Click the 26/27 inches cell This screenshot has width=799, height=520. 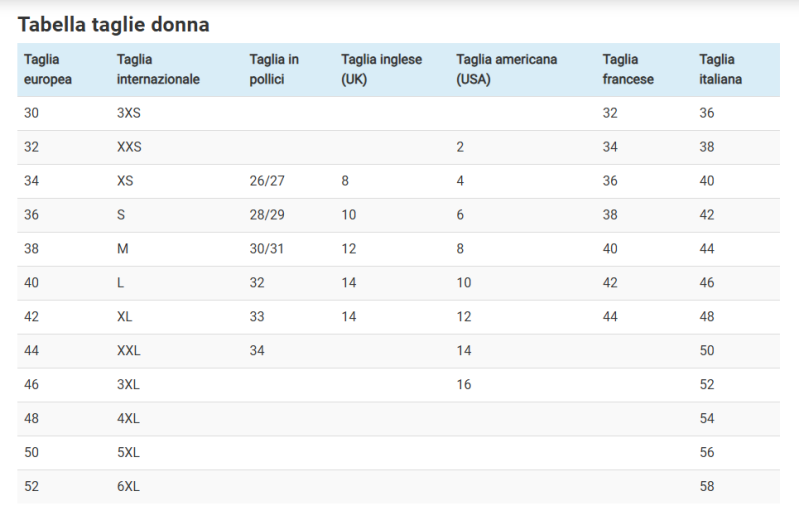267,181
